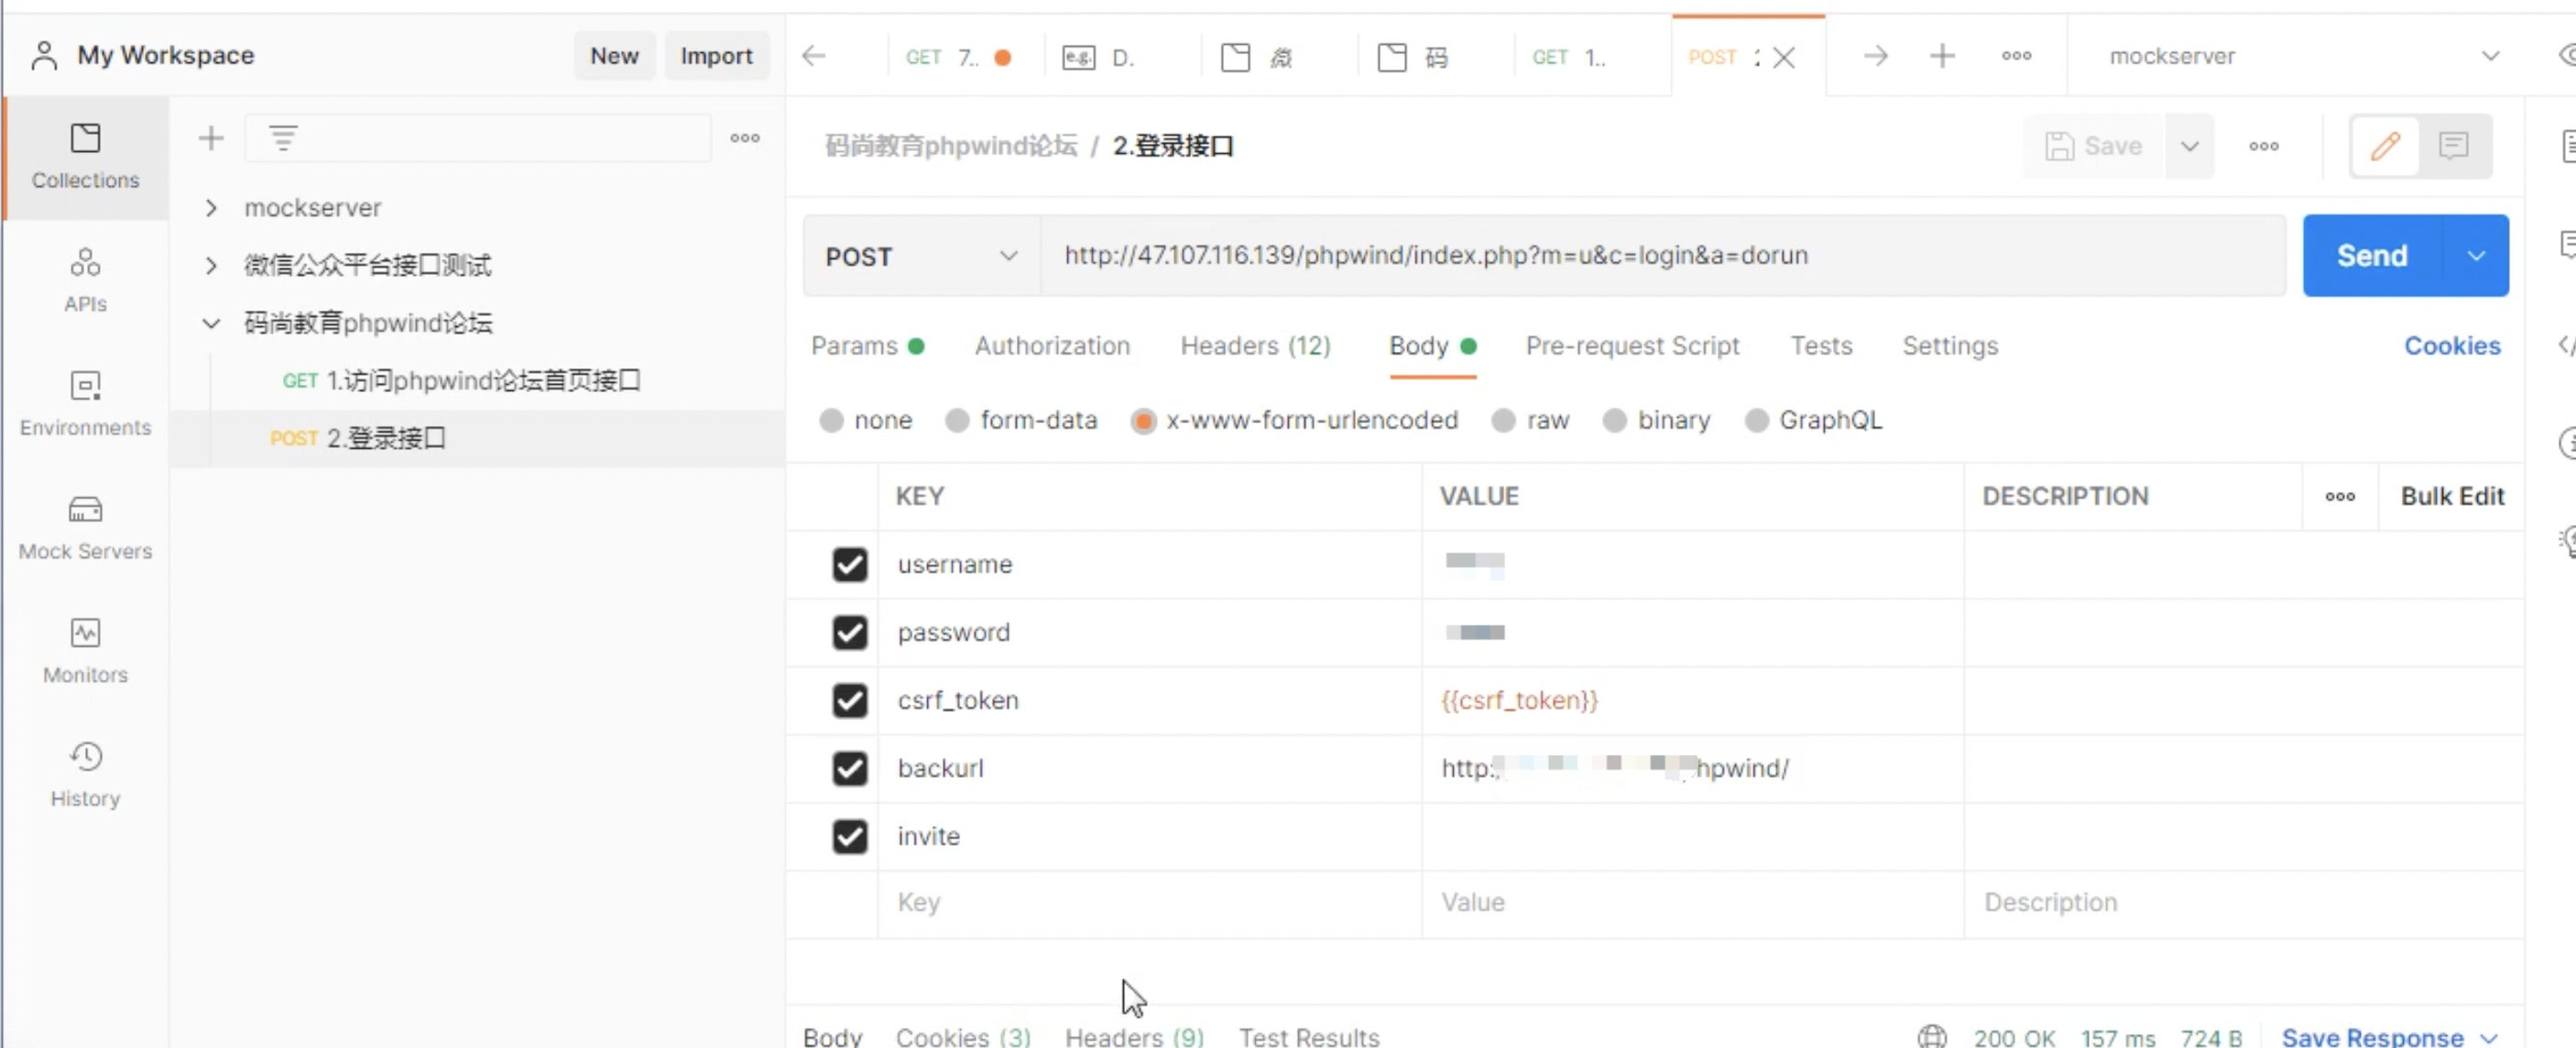Click the three-dot options menu icon

coord(2264,147)
